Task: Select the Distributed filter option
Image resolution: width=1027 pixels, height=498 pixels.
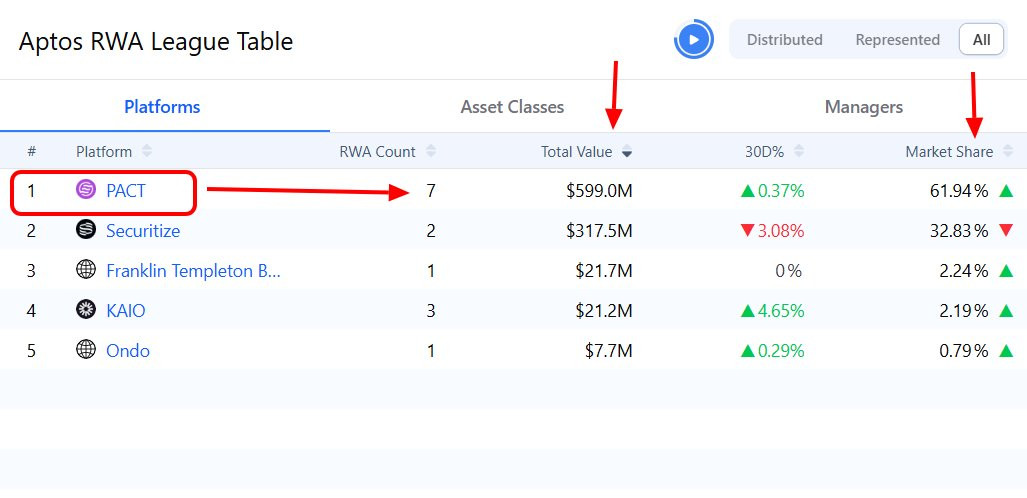Action: (785, 40)
